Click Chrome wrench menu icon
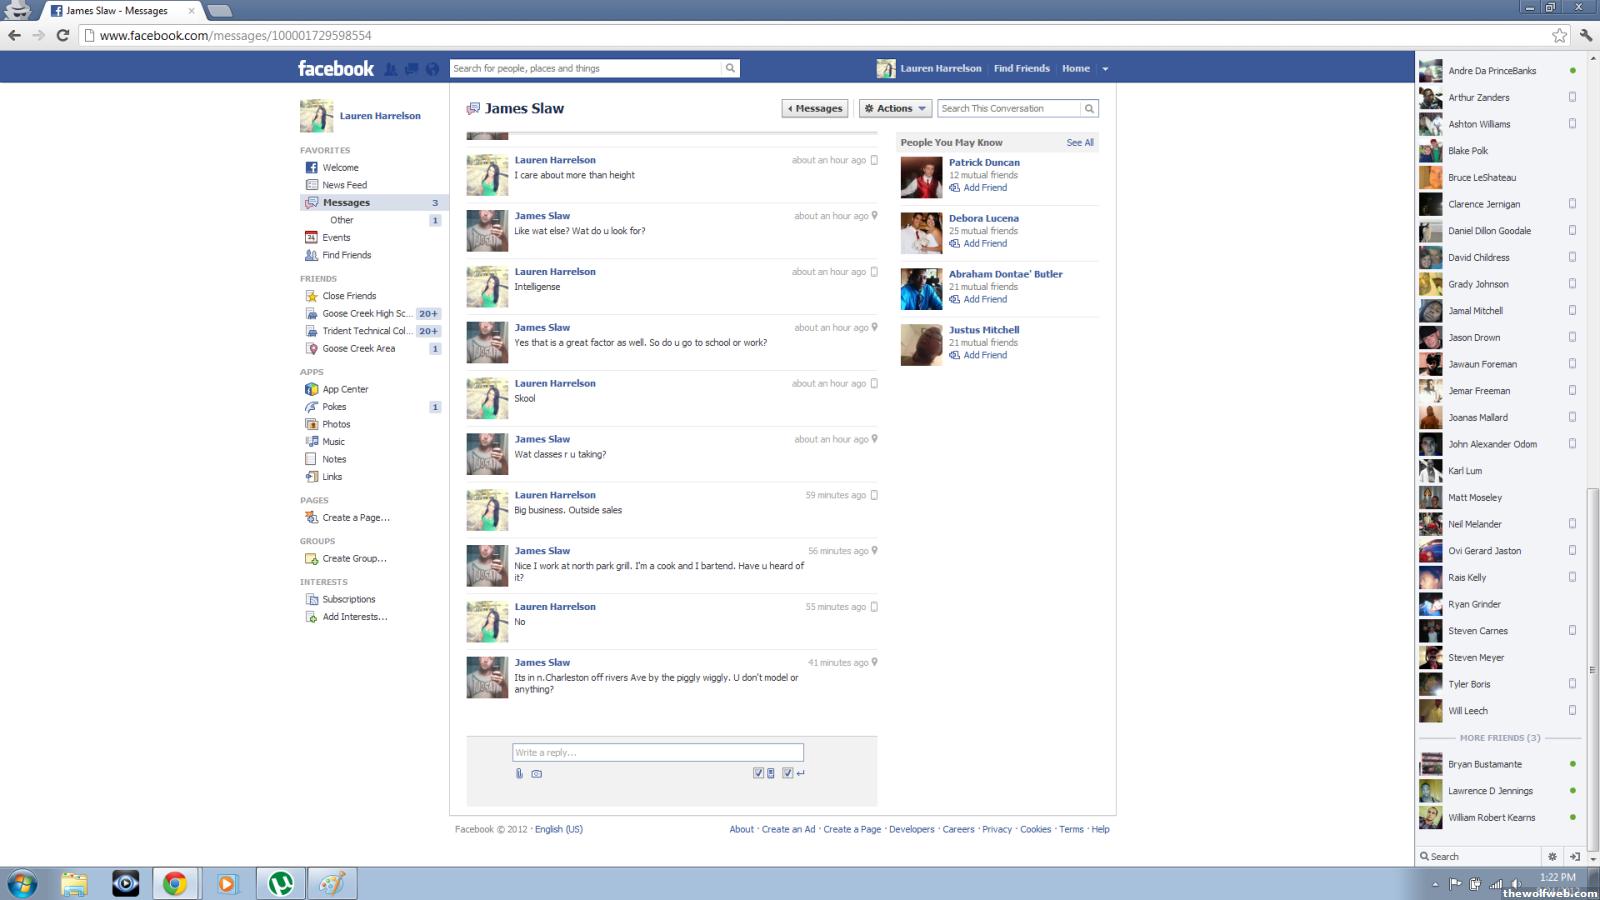The width and height of the screenshot is (1600, 900). pyautogui.click(x=1586, y=35)
